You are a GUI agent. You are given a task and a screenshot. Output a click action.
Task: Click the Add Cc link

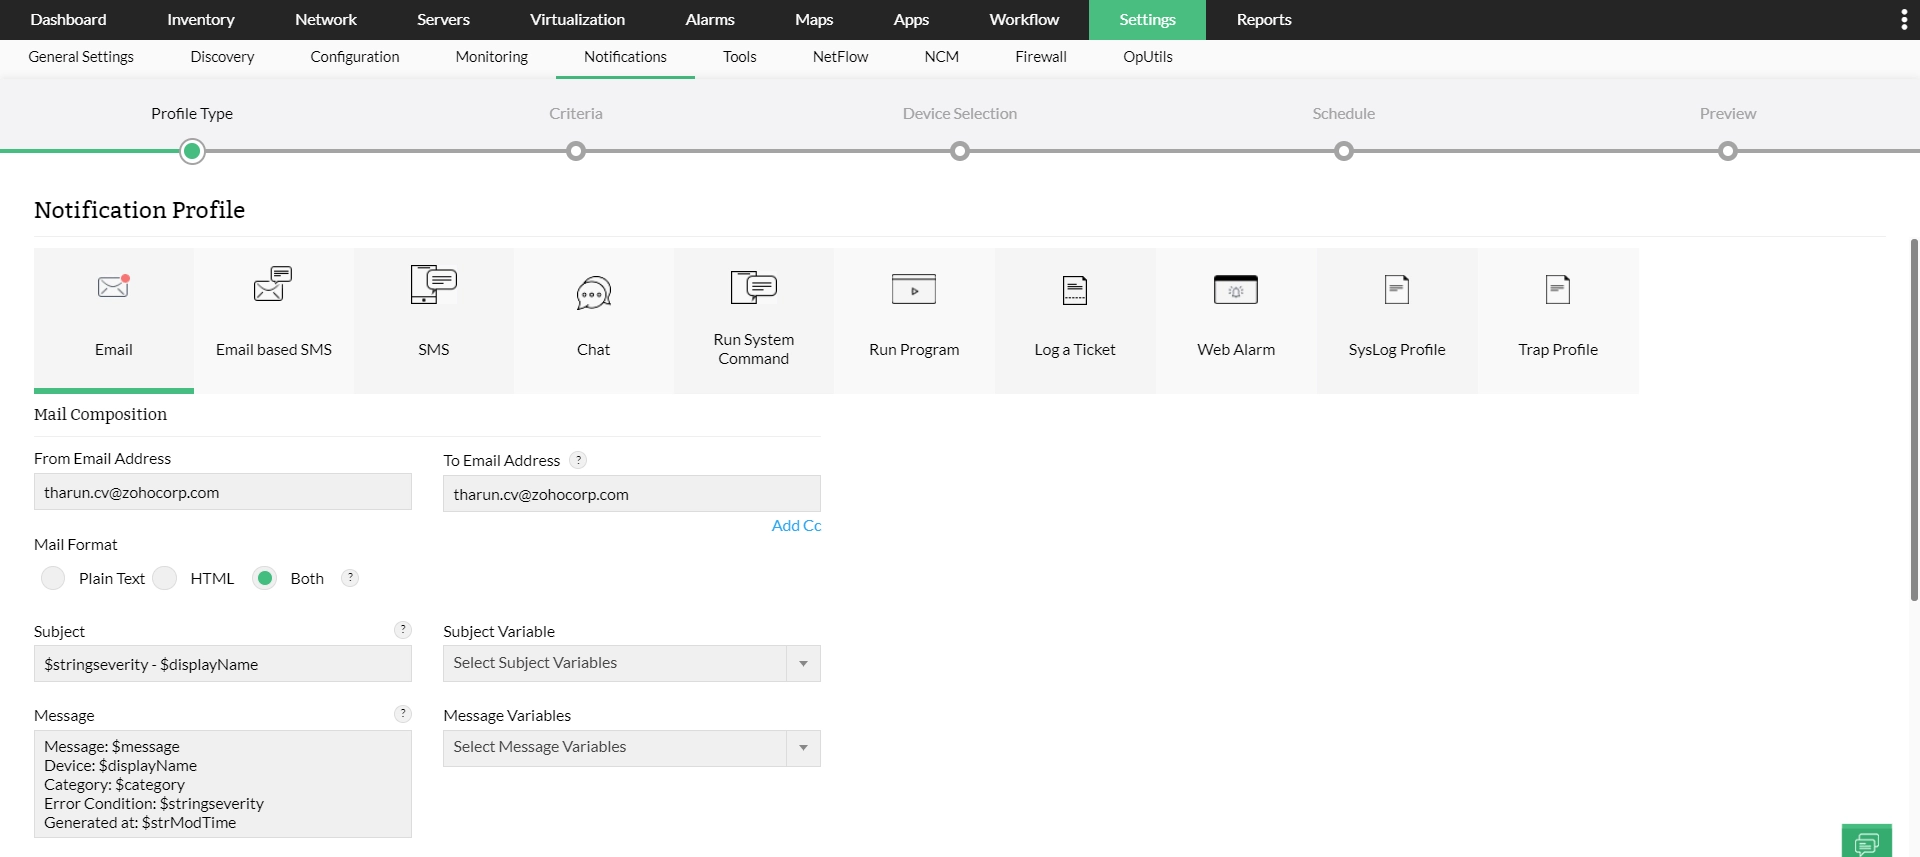point(796,526)
